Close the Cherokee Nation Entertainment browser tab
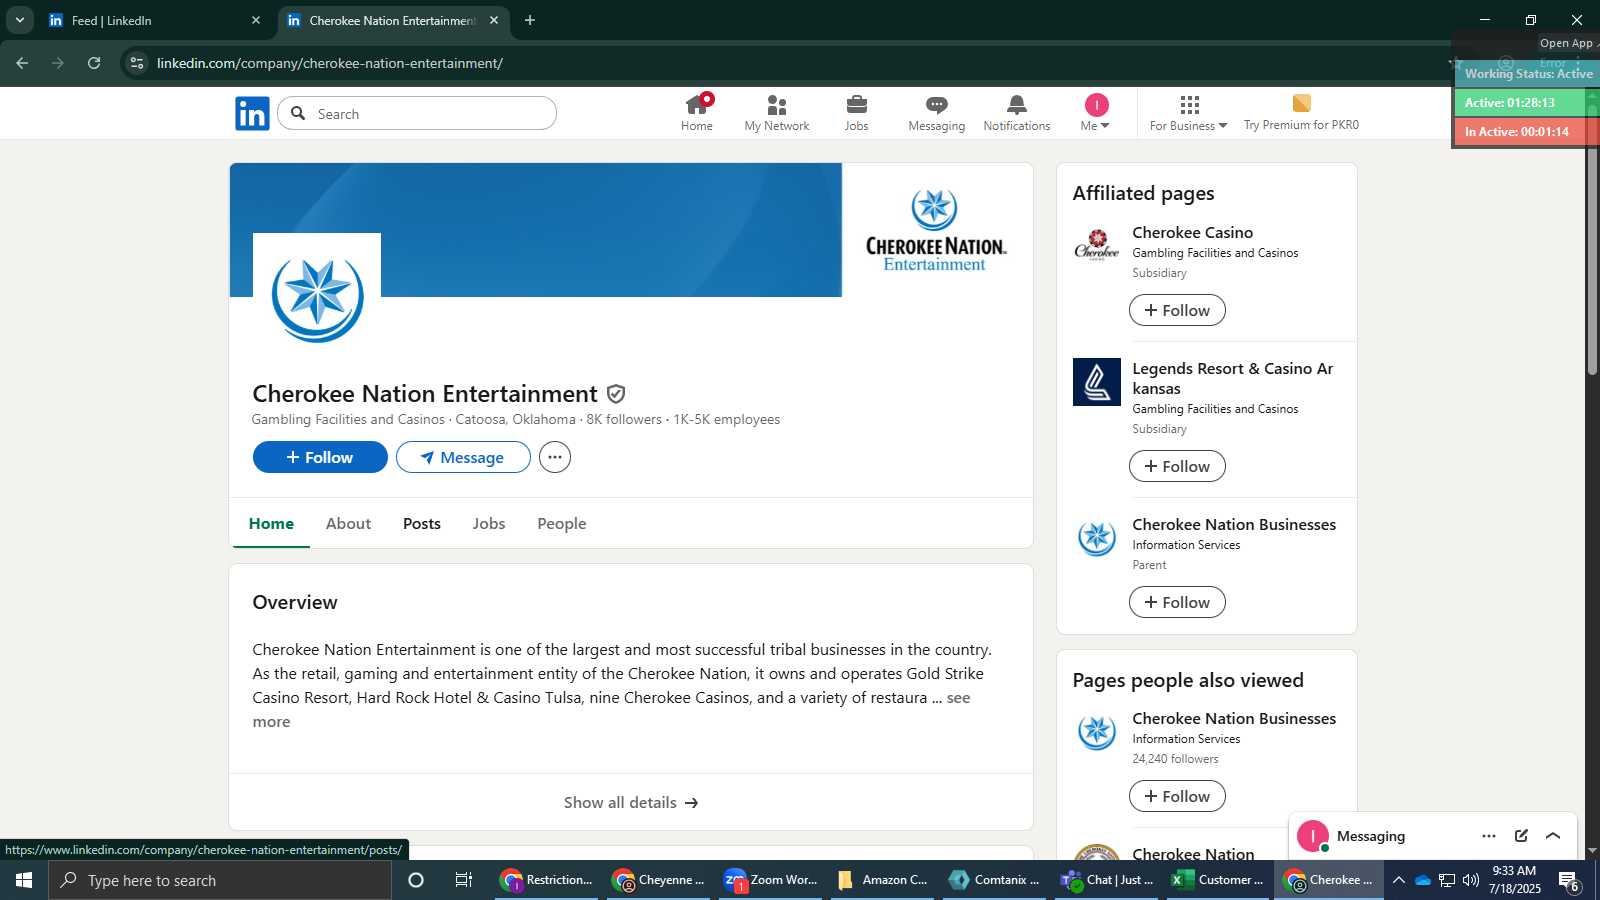 pyautogui.click(x=493, y=20)
